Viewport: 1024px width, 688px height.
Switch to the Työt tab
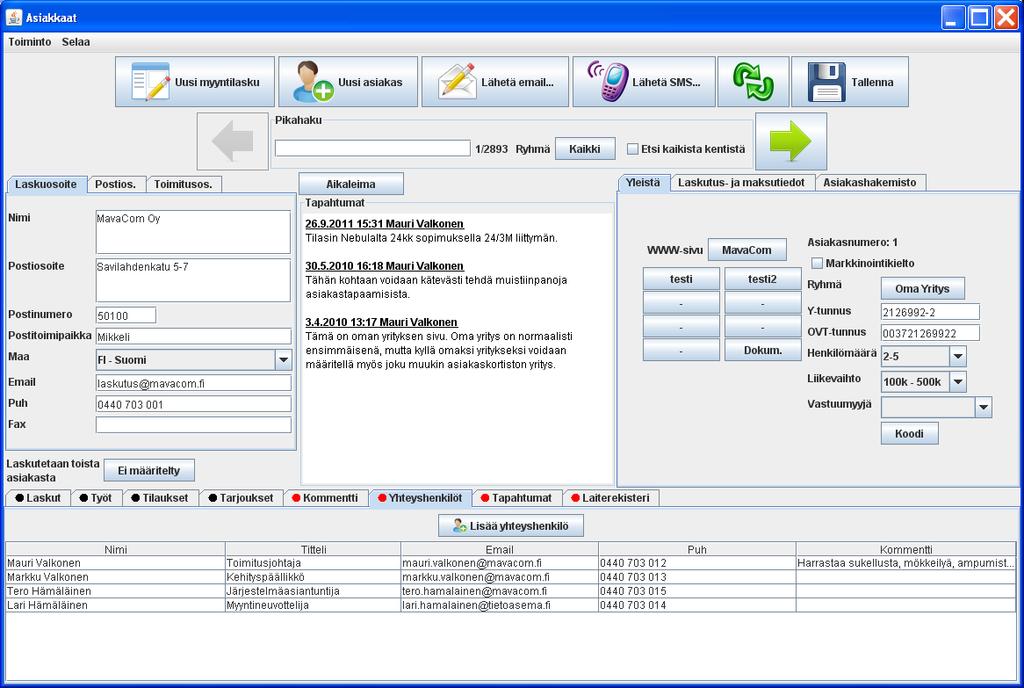(96, 498)
